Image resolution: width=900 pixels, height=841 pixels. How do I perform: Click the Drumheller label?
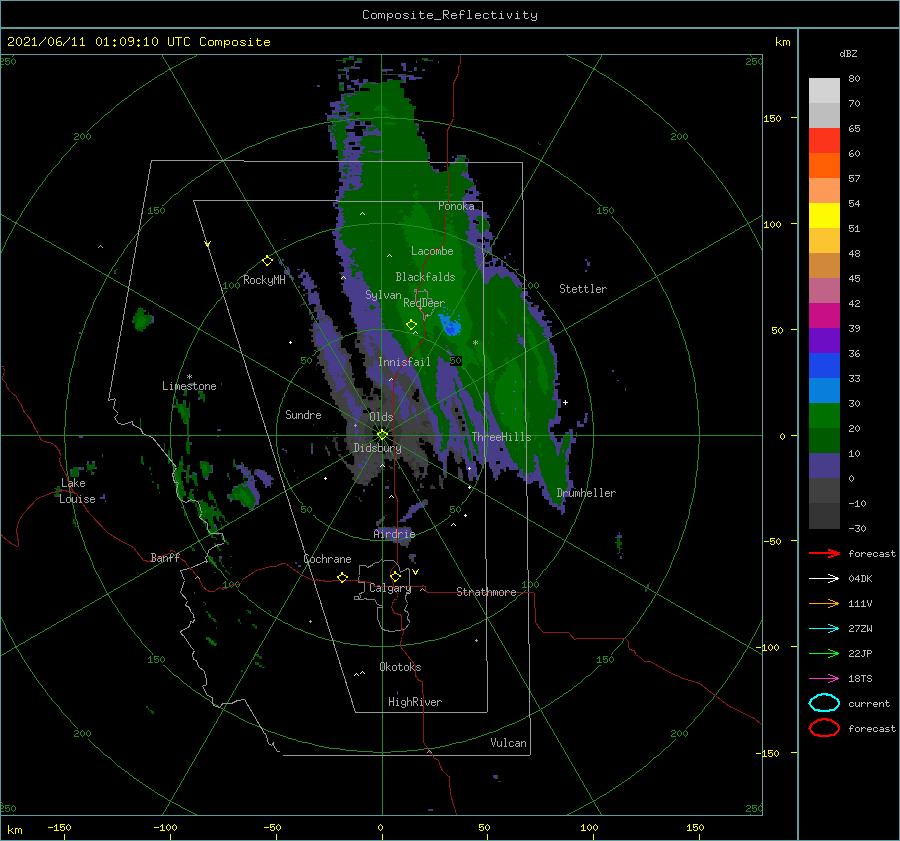pyautogui.click(x=586, y=493)
